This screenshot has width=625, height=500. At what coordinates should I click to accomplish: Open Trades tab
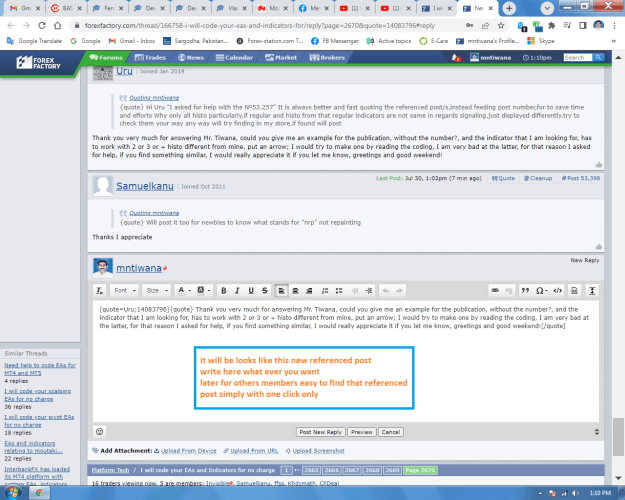150,57
